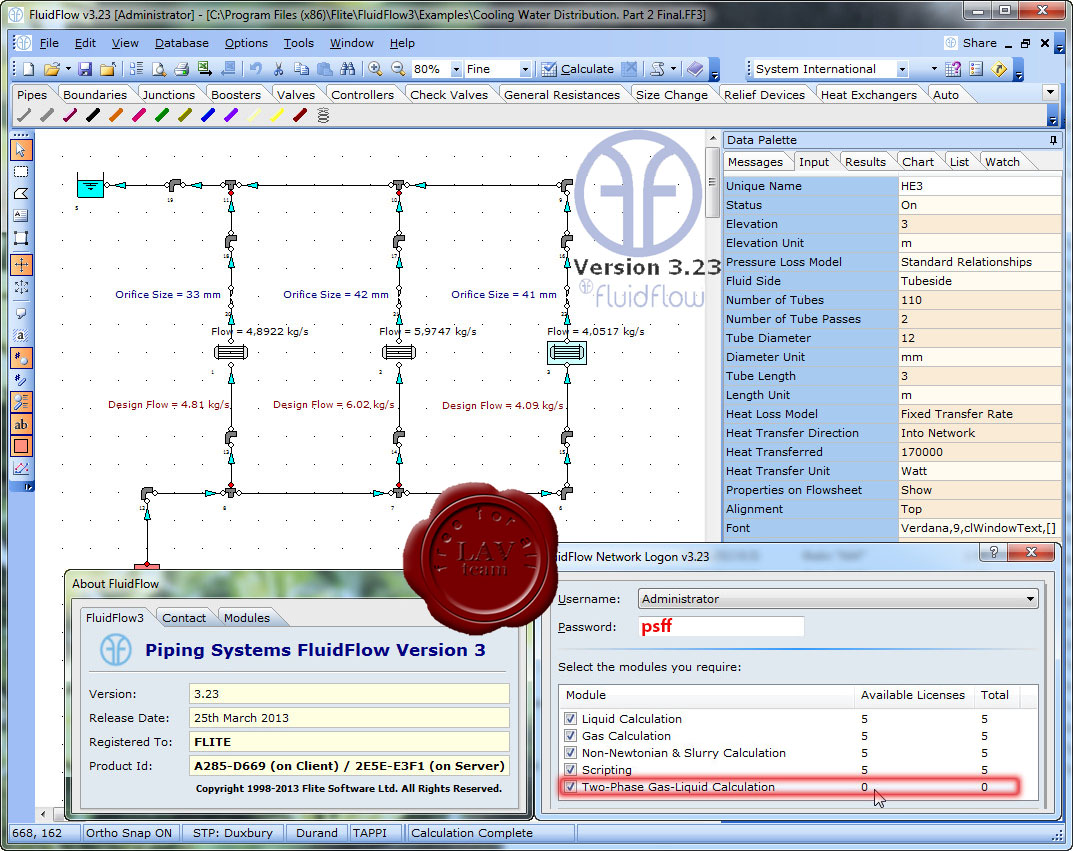Open the Modules tab in About FluidFlow
Image resolution: width=1073 pixels, height=851 pixels.
pyautogui.click(x=246, y=618)
